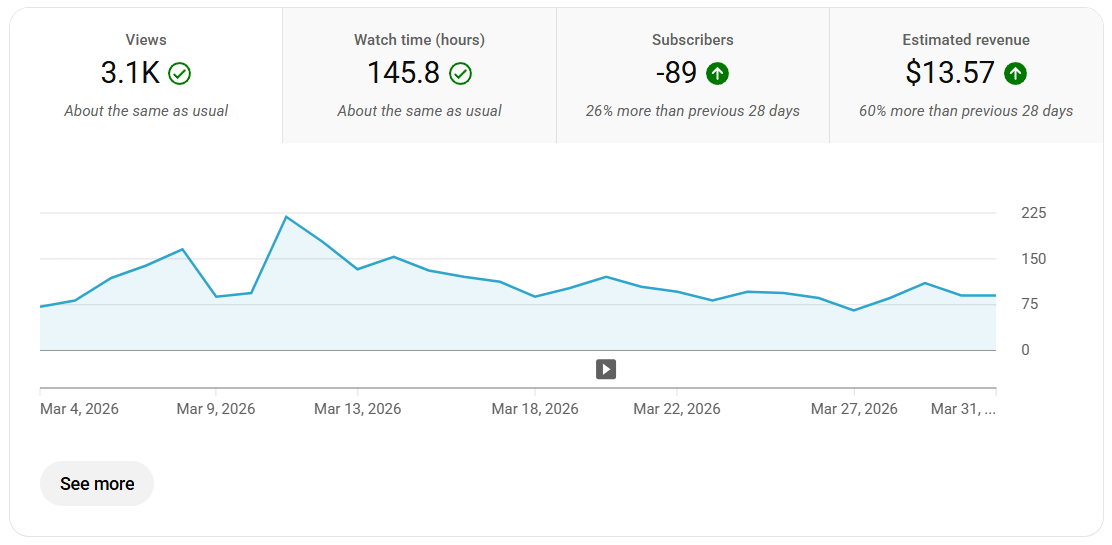Click the green checkmark icon beside Views

point(179,73)
